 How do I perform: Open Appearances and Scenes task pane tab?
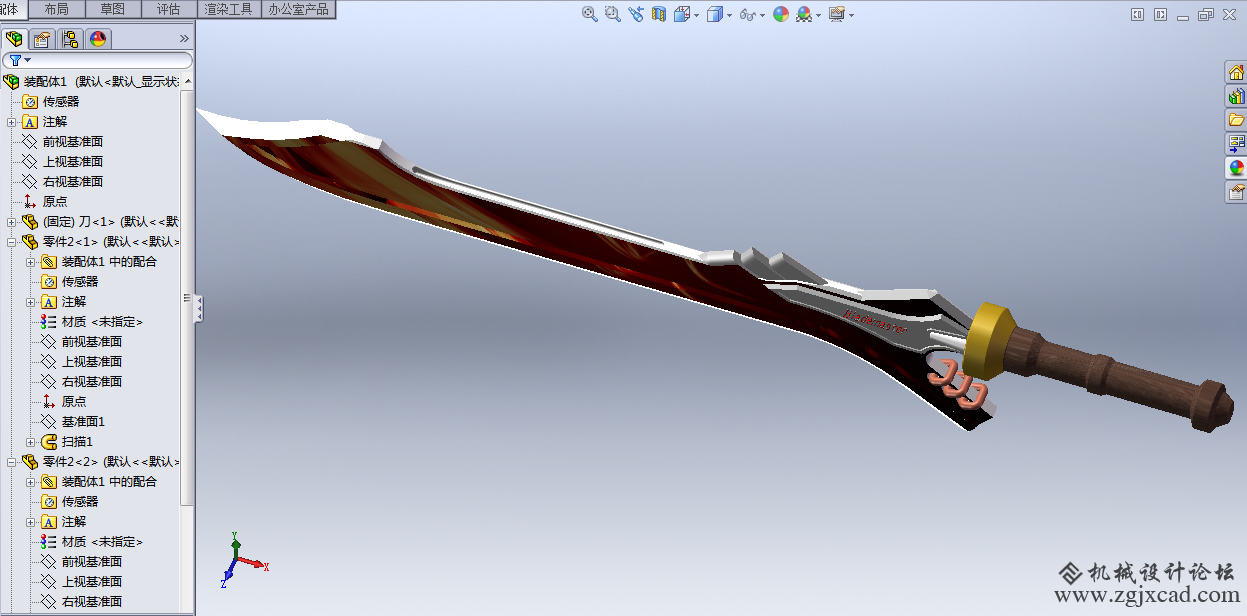pos(1236,168)
